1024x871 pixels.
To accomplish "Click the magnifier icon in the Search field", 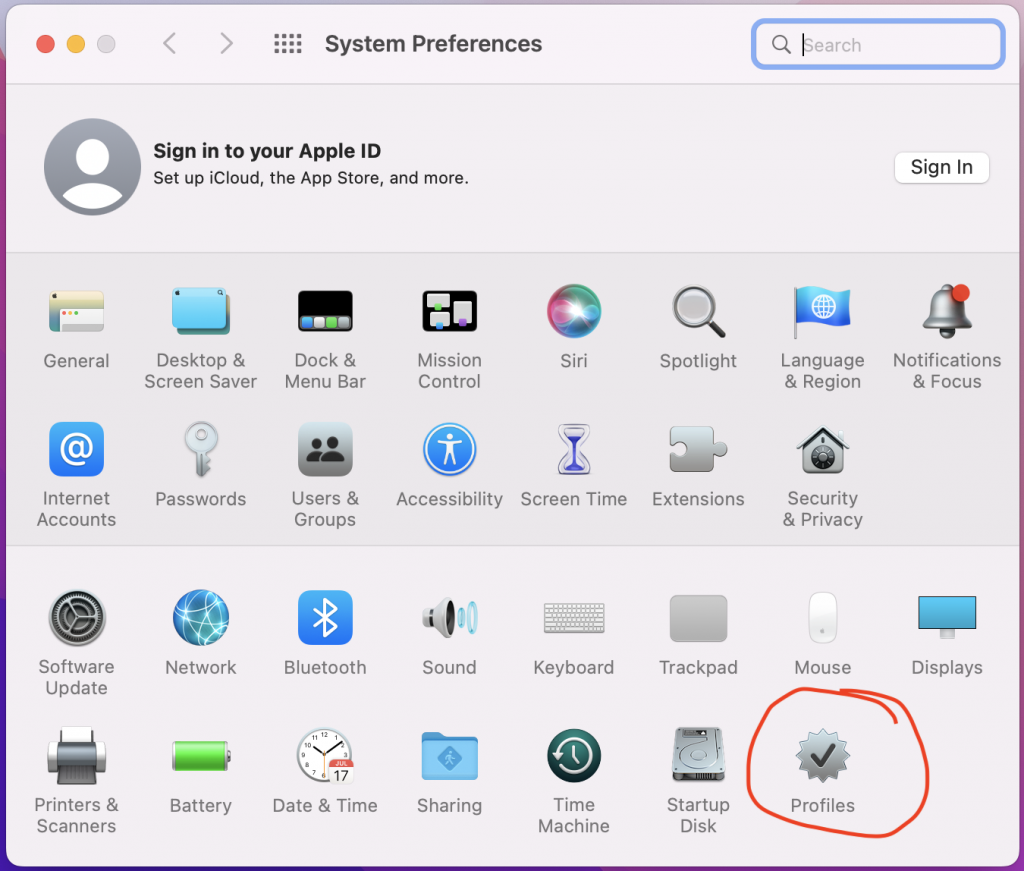I will tap(781, 44).
